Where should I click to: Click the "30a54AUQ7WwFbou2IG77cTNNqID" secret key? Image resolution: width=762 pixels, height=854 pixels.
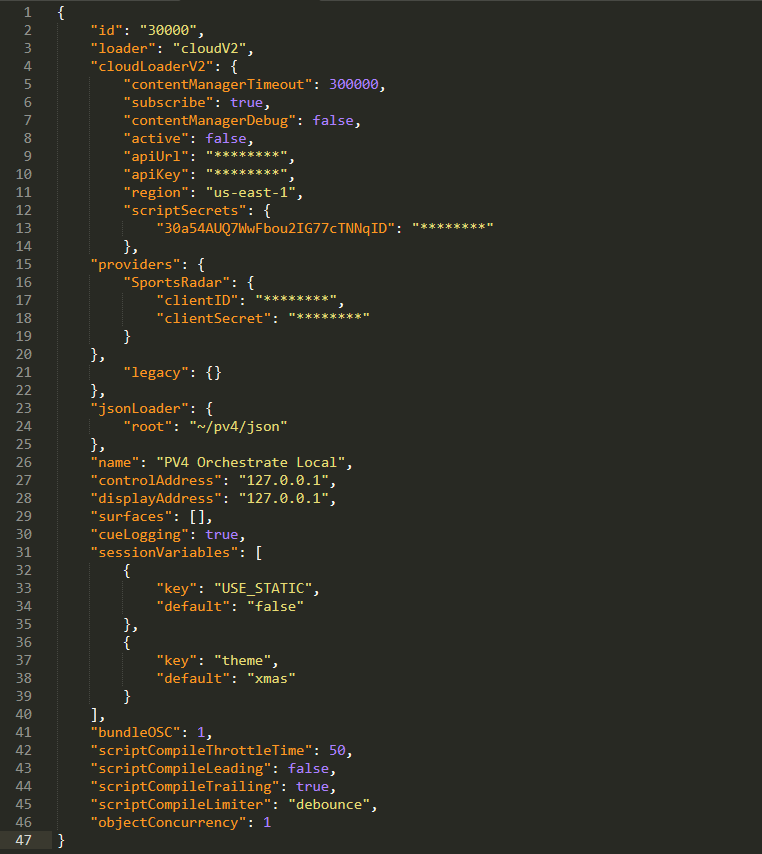(x=275, y=228)
